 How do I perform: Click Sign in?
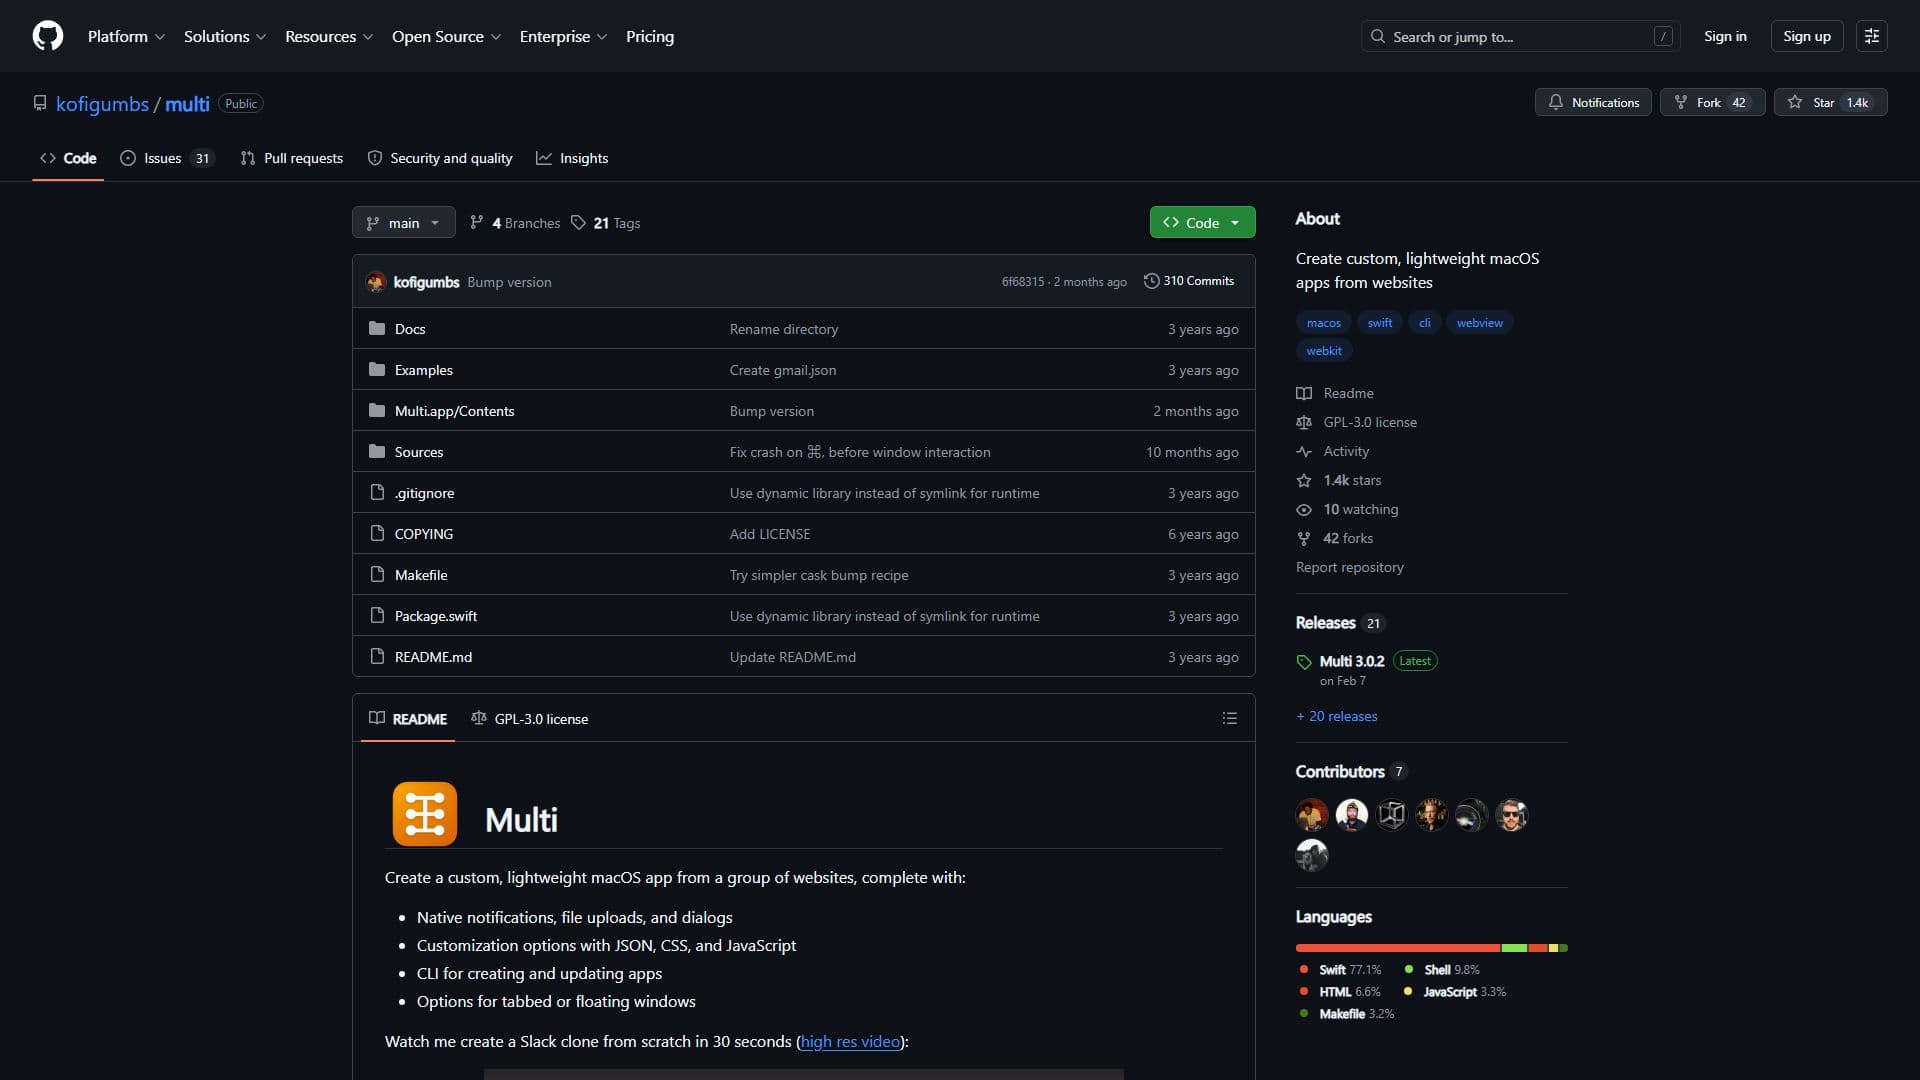1725,36
